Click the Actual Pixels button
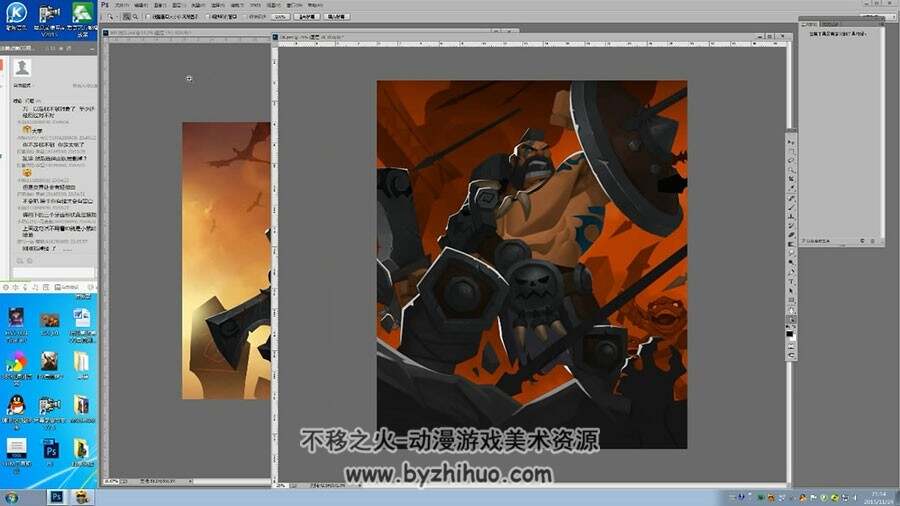Image resolution: width=900 pixels, height=506 pixels. click(x=280, y=17)
